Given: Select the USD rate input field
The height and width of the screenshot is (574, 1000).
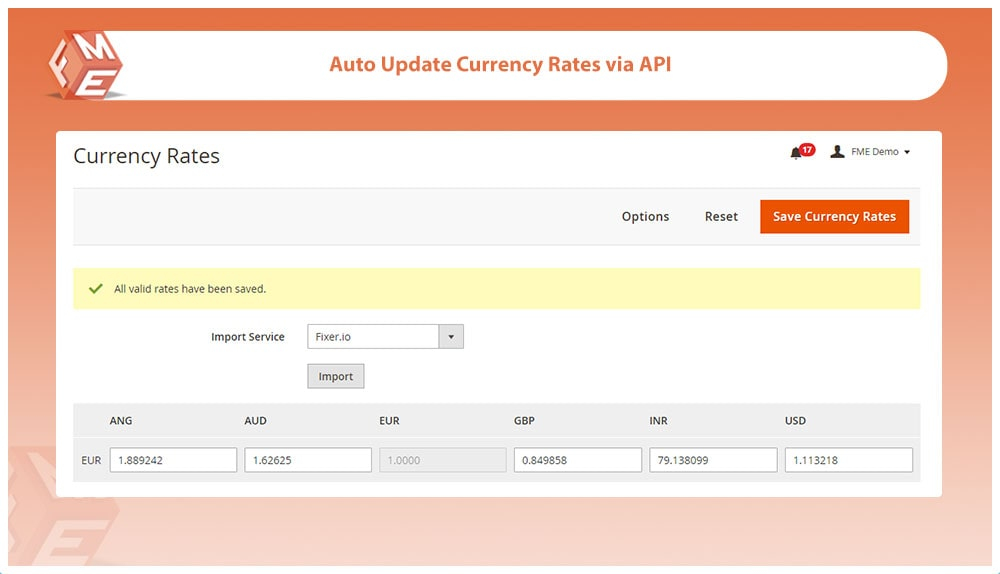Looking at the screenshot, I should [848, 460].
